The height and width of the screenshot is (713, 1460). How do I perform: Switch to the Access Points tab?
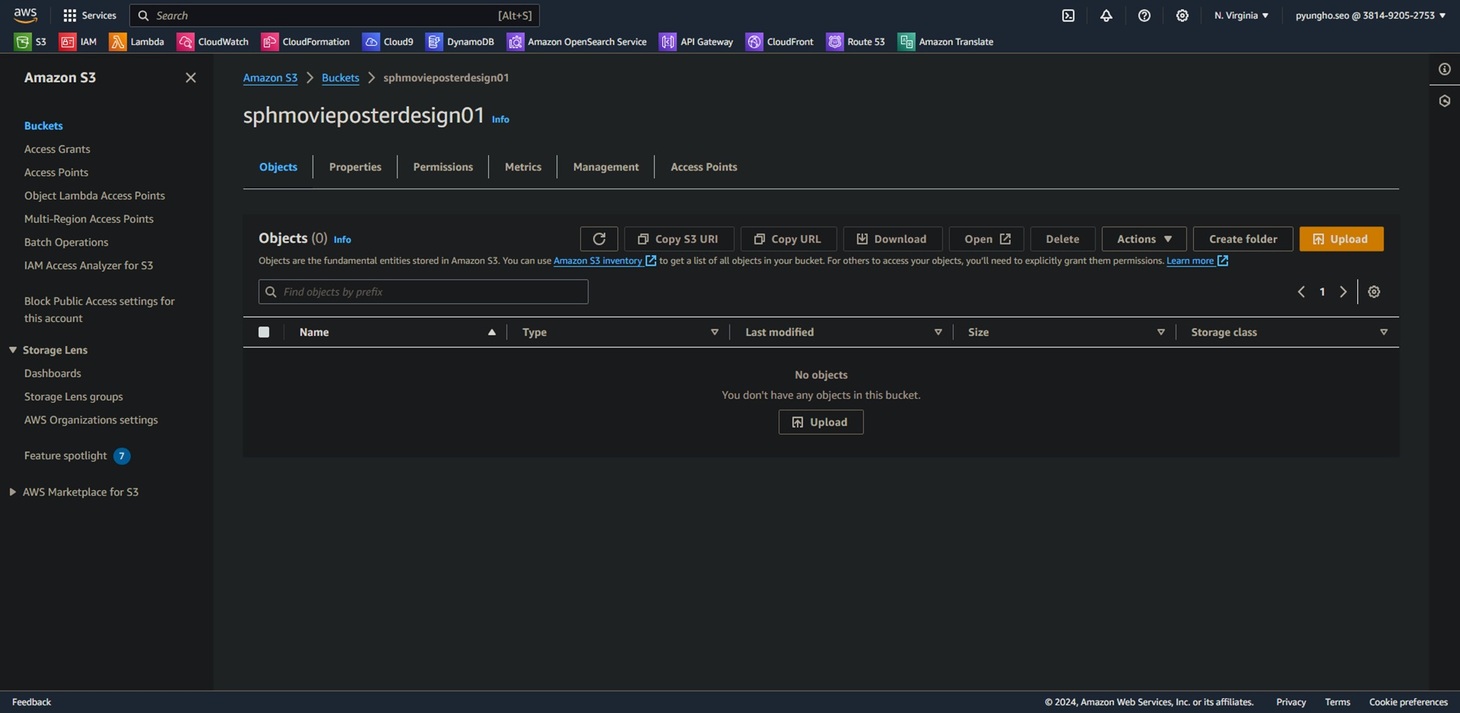(x=704, y=167)
